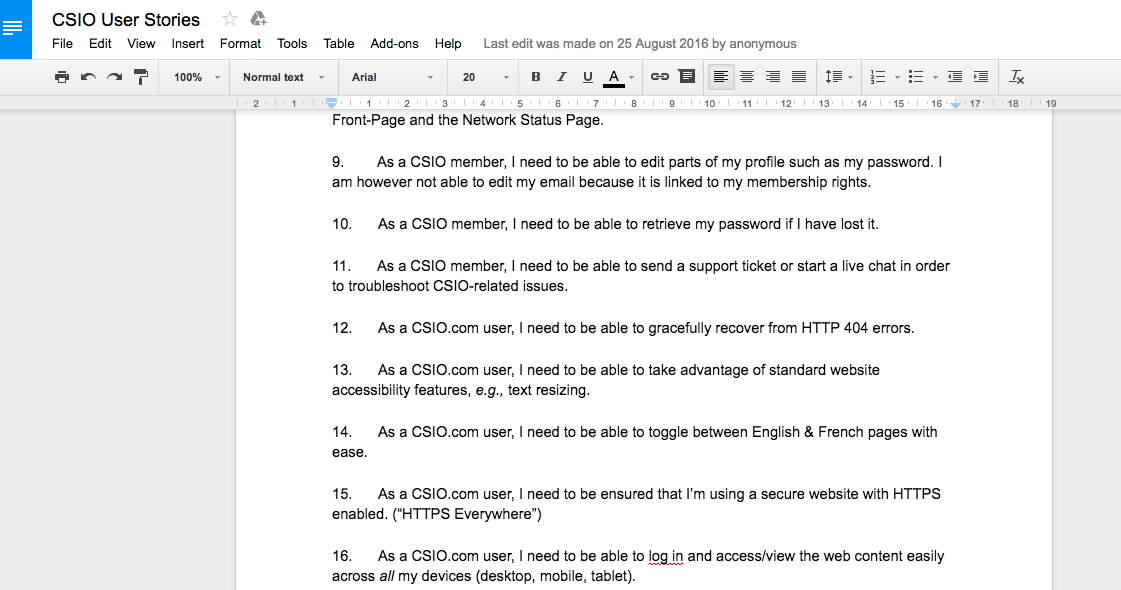This screenshot has width=1121, height=590.
Task: Clear formatting from selection
Action: (1017, 77)
